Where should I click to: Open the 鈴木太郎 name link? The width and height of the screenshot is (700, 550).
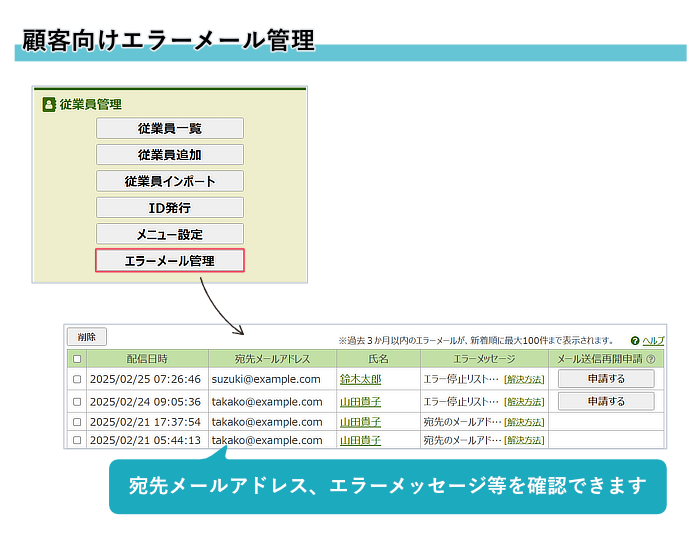360,380
